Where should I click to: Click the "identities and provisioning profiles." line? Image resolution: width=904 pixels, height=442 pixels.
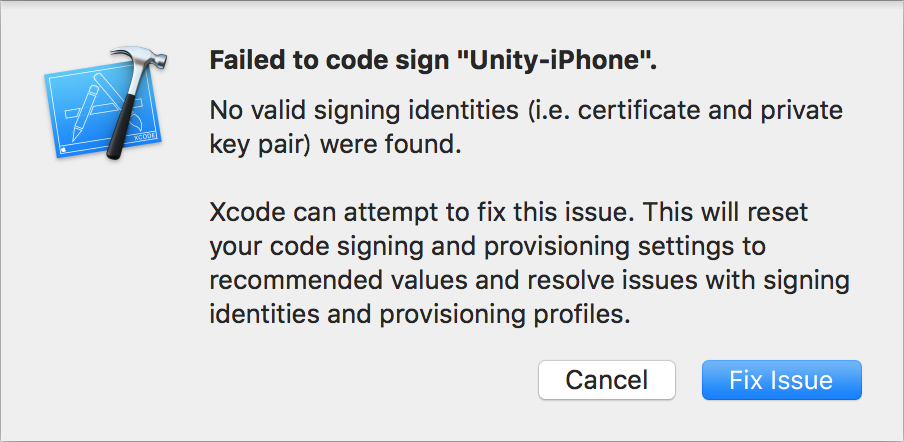(x=420, y=316)
